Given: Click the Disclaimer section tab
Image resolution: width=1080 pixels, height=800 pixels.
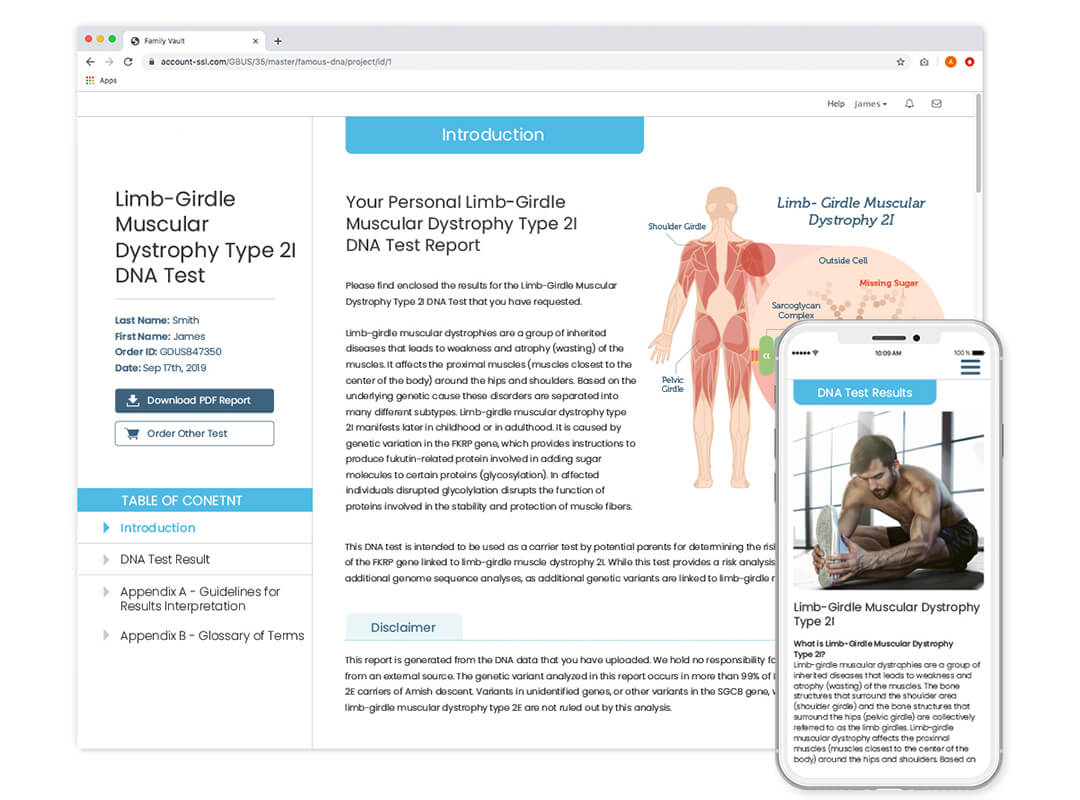Looking at the screenshot, I should point(404,627).
